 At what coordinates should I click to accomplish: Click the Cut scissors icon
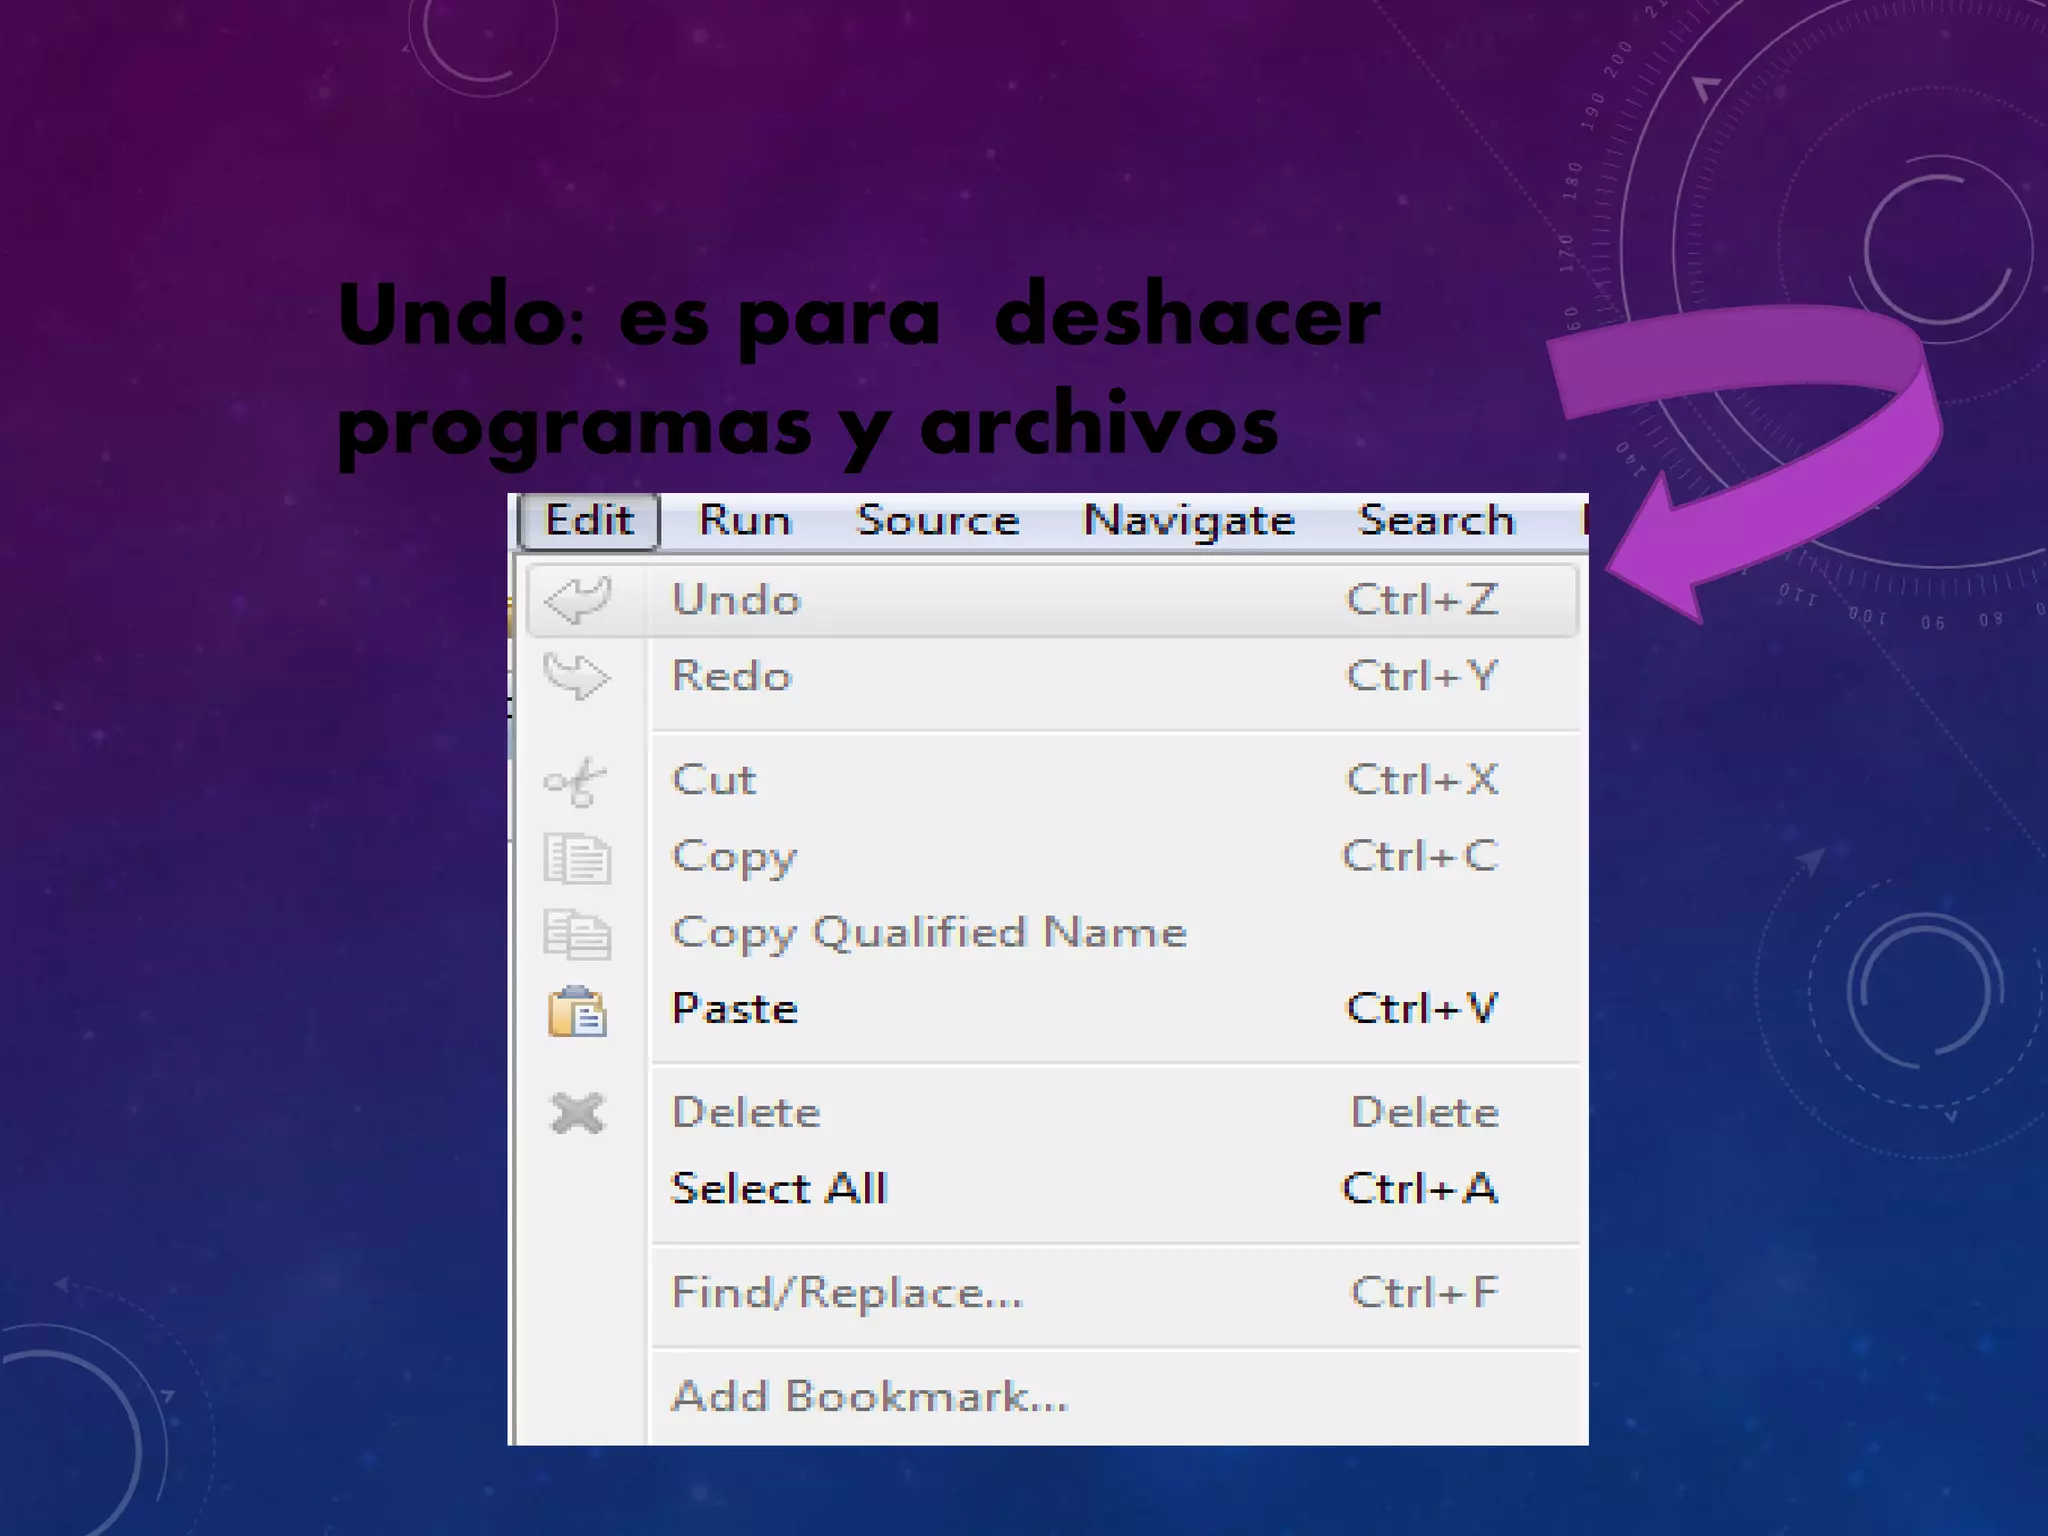pyautogui.click(x=576, y=781)
